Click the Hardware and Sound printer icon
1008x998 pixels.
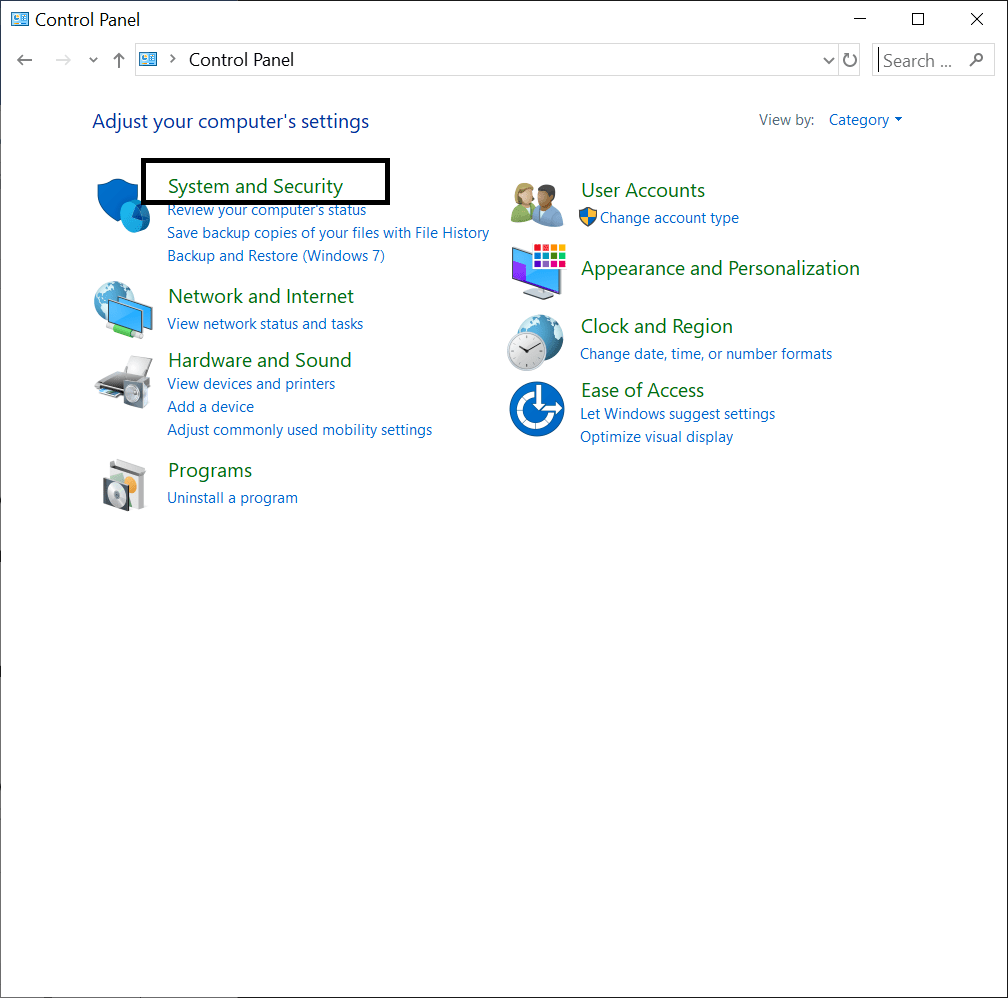coord(122,381)
